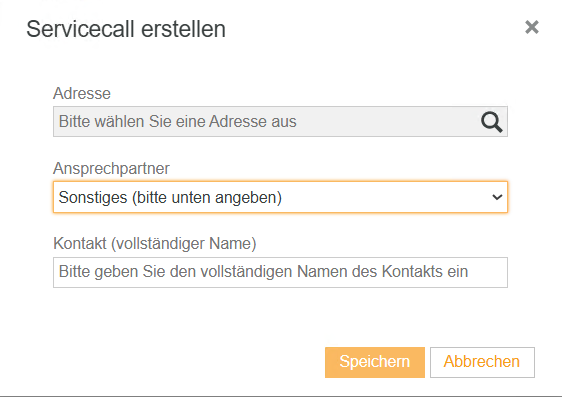Focus the Kontakt full name input field
This screenshot has width=562, height=397.
280,272
